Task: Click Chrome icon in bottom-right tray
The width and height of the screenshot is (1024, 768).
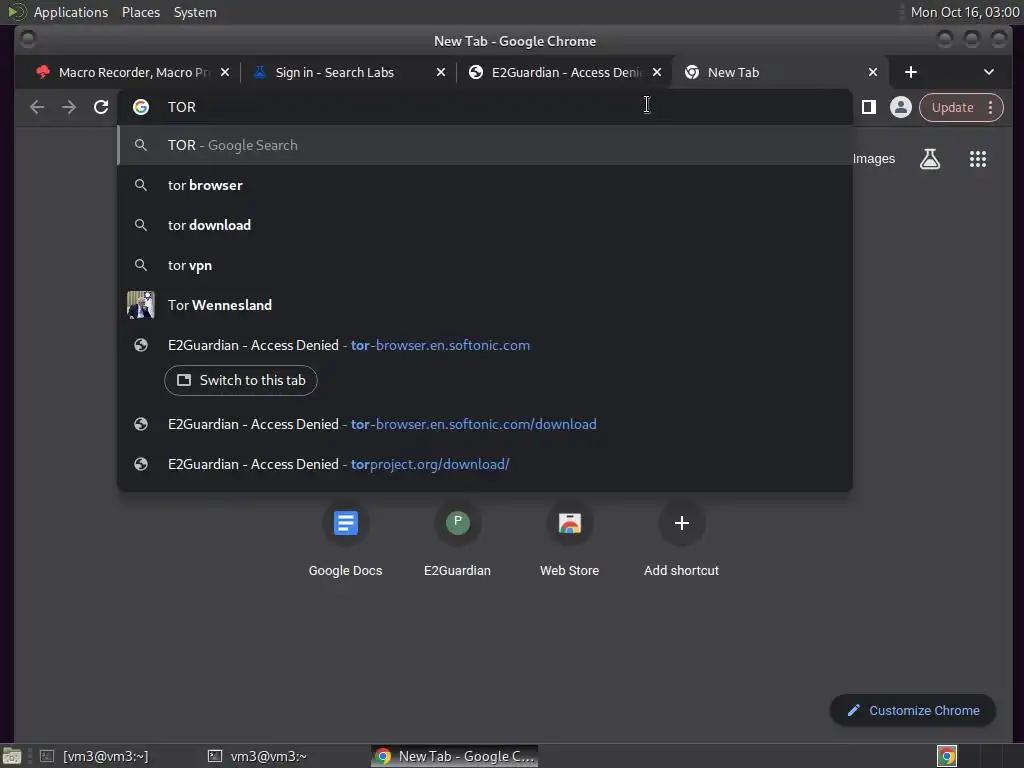Action: (947, 756)
